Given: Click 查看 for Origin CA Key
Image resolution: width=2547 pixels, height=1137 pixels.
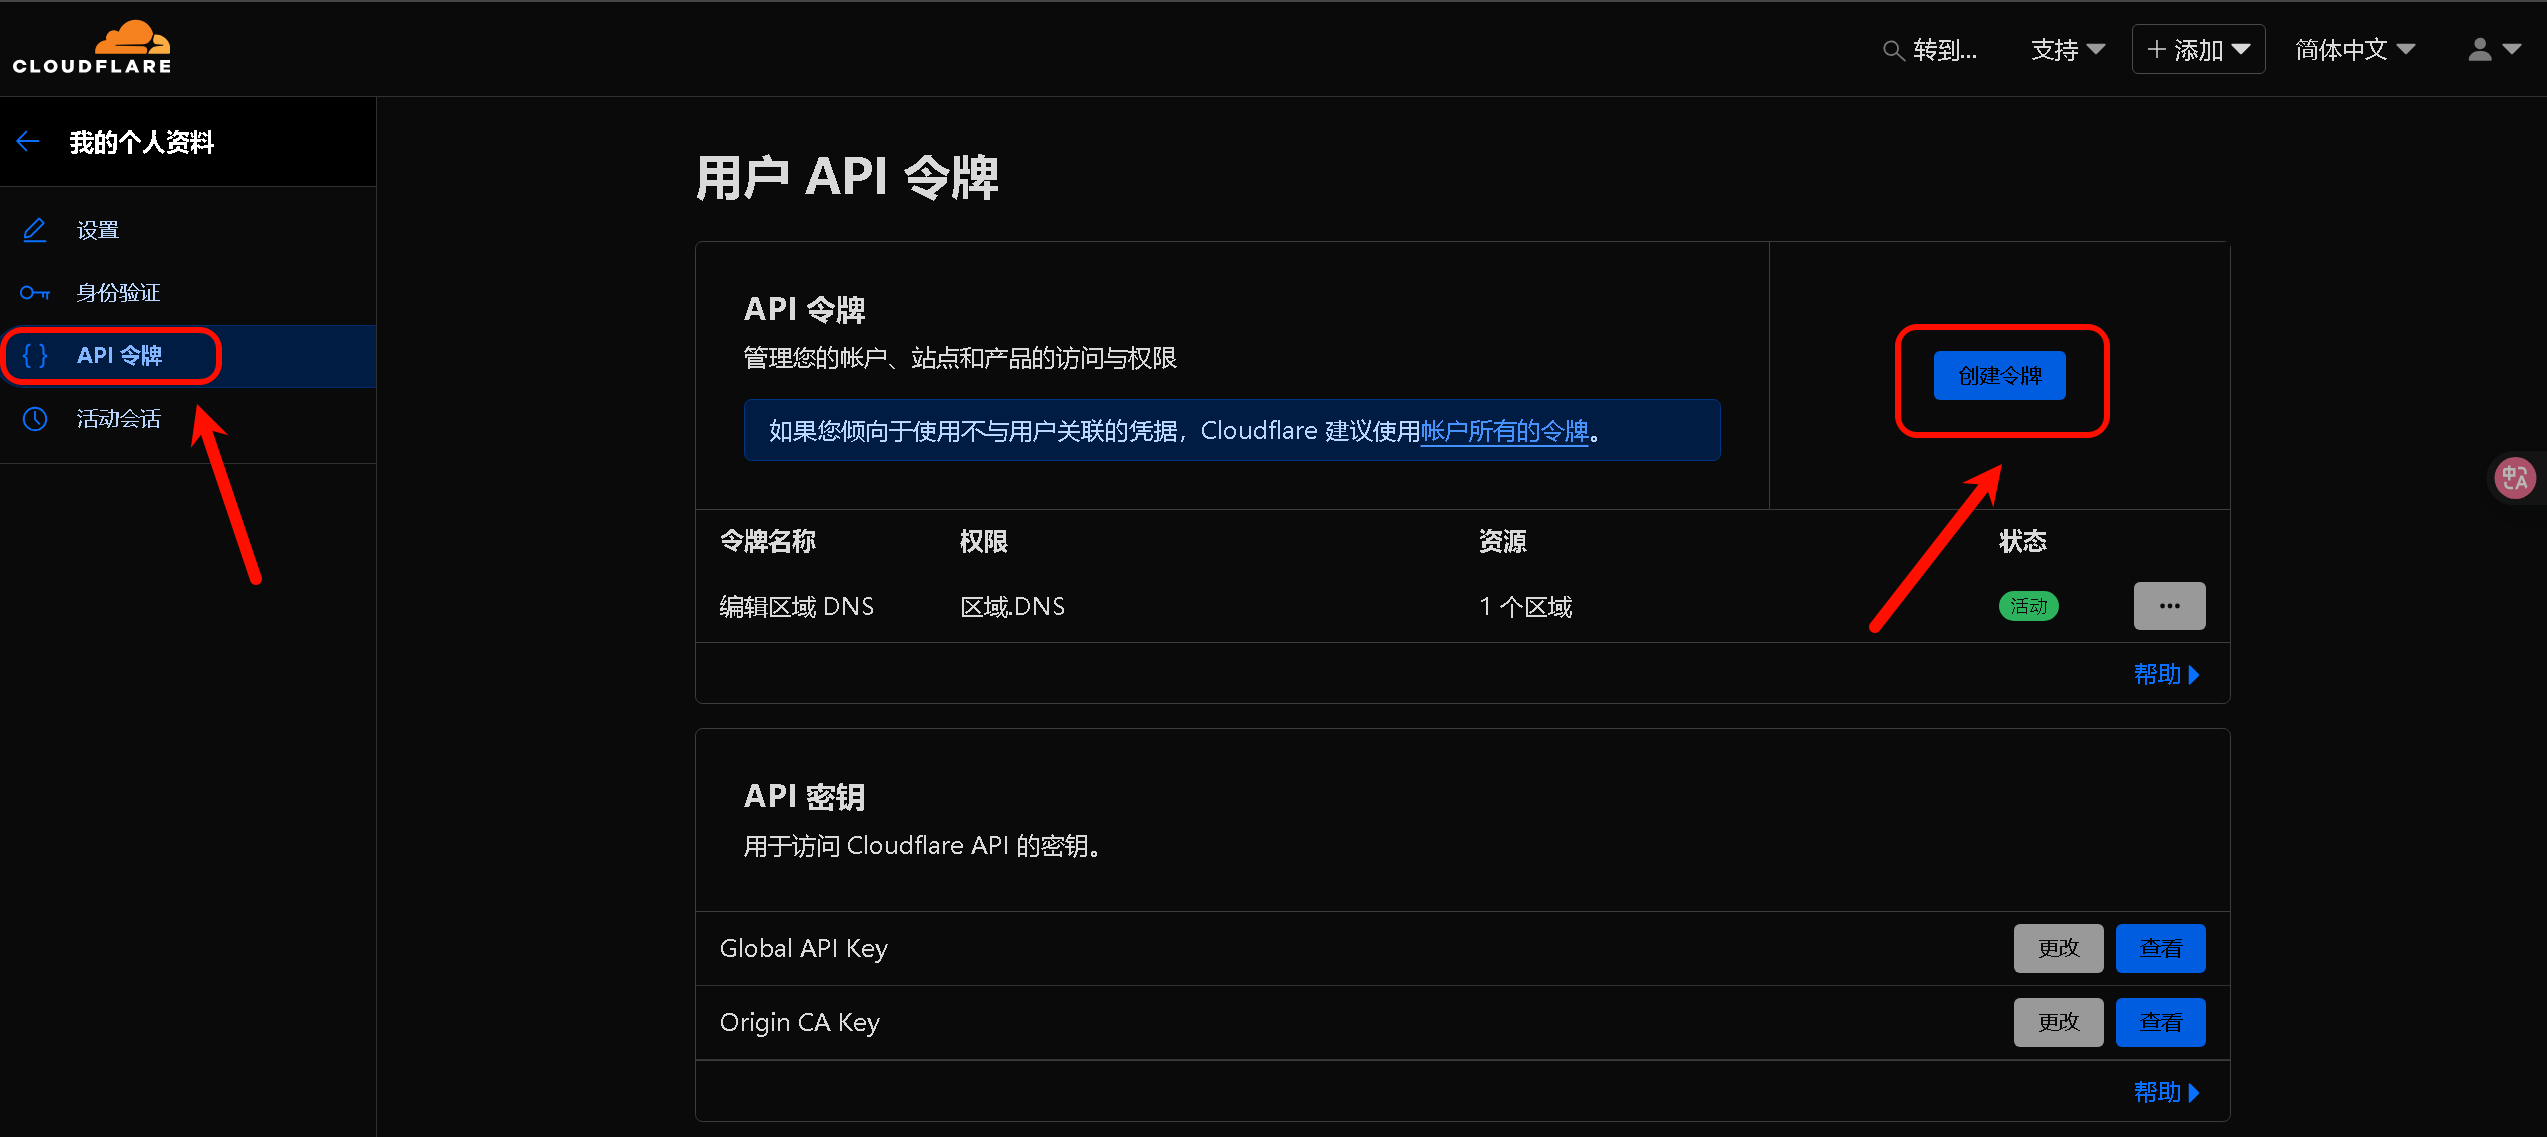Looking at the screenshot, I should [2160, 1022].
